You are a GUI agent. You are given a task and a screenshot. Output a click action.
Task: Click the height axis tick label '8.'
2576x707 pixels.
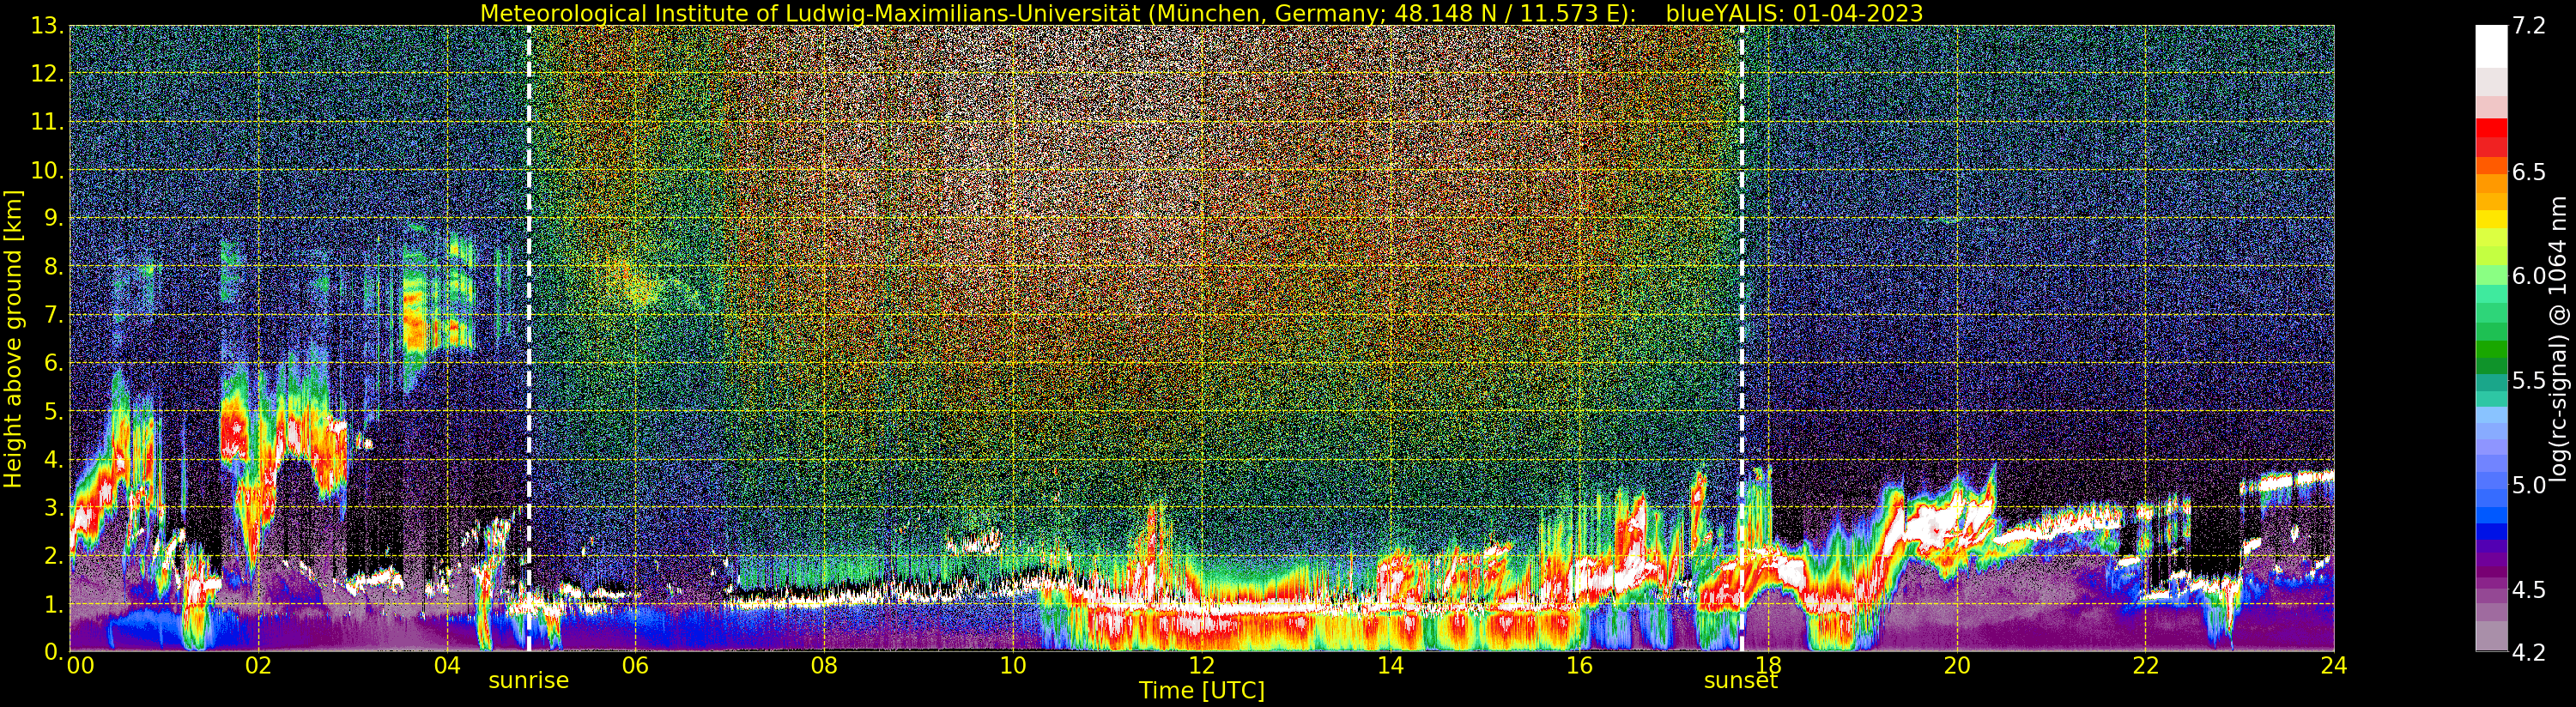tap(54, 267)
